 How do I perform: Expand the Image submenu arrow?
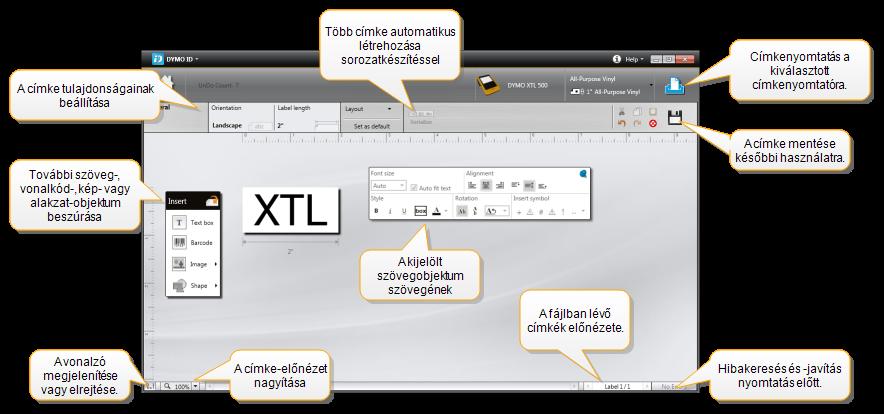(x=216, y=264)
